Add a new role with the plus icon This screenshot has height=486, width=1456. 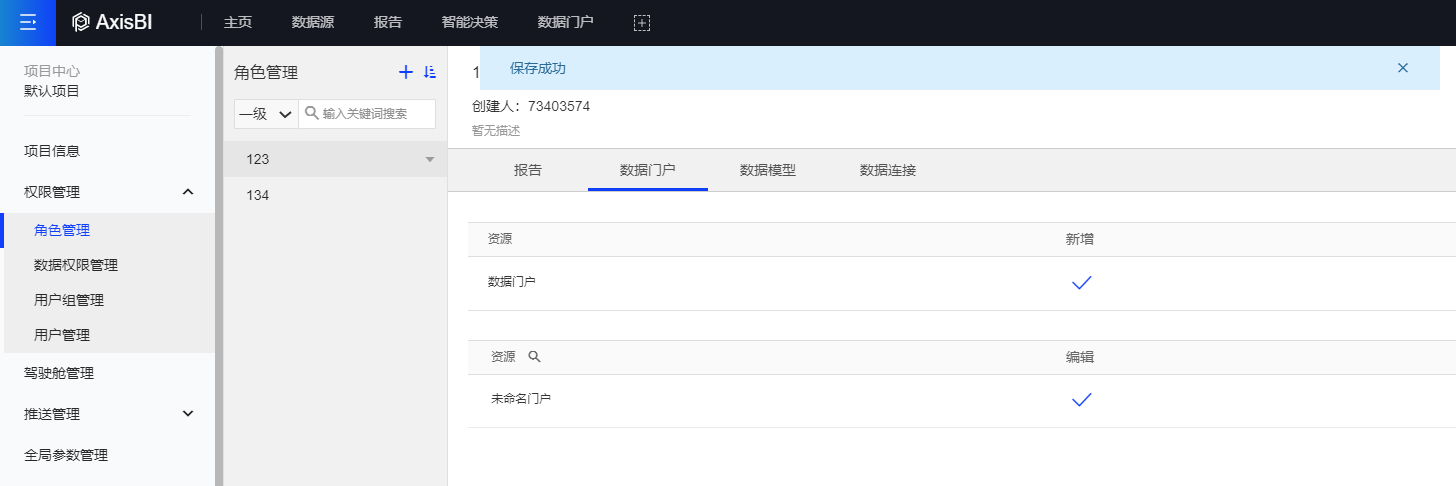pyautogui.click(x=406, y=72)
